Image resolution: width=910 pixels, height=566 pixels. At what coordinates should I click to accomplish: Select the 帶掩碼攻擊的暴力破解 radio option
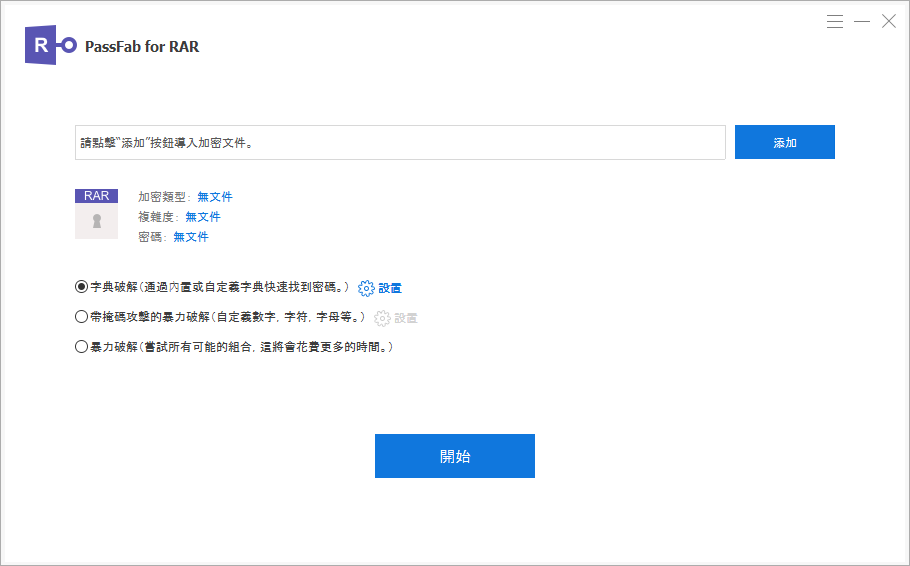click(82, 317)
